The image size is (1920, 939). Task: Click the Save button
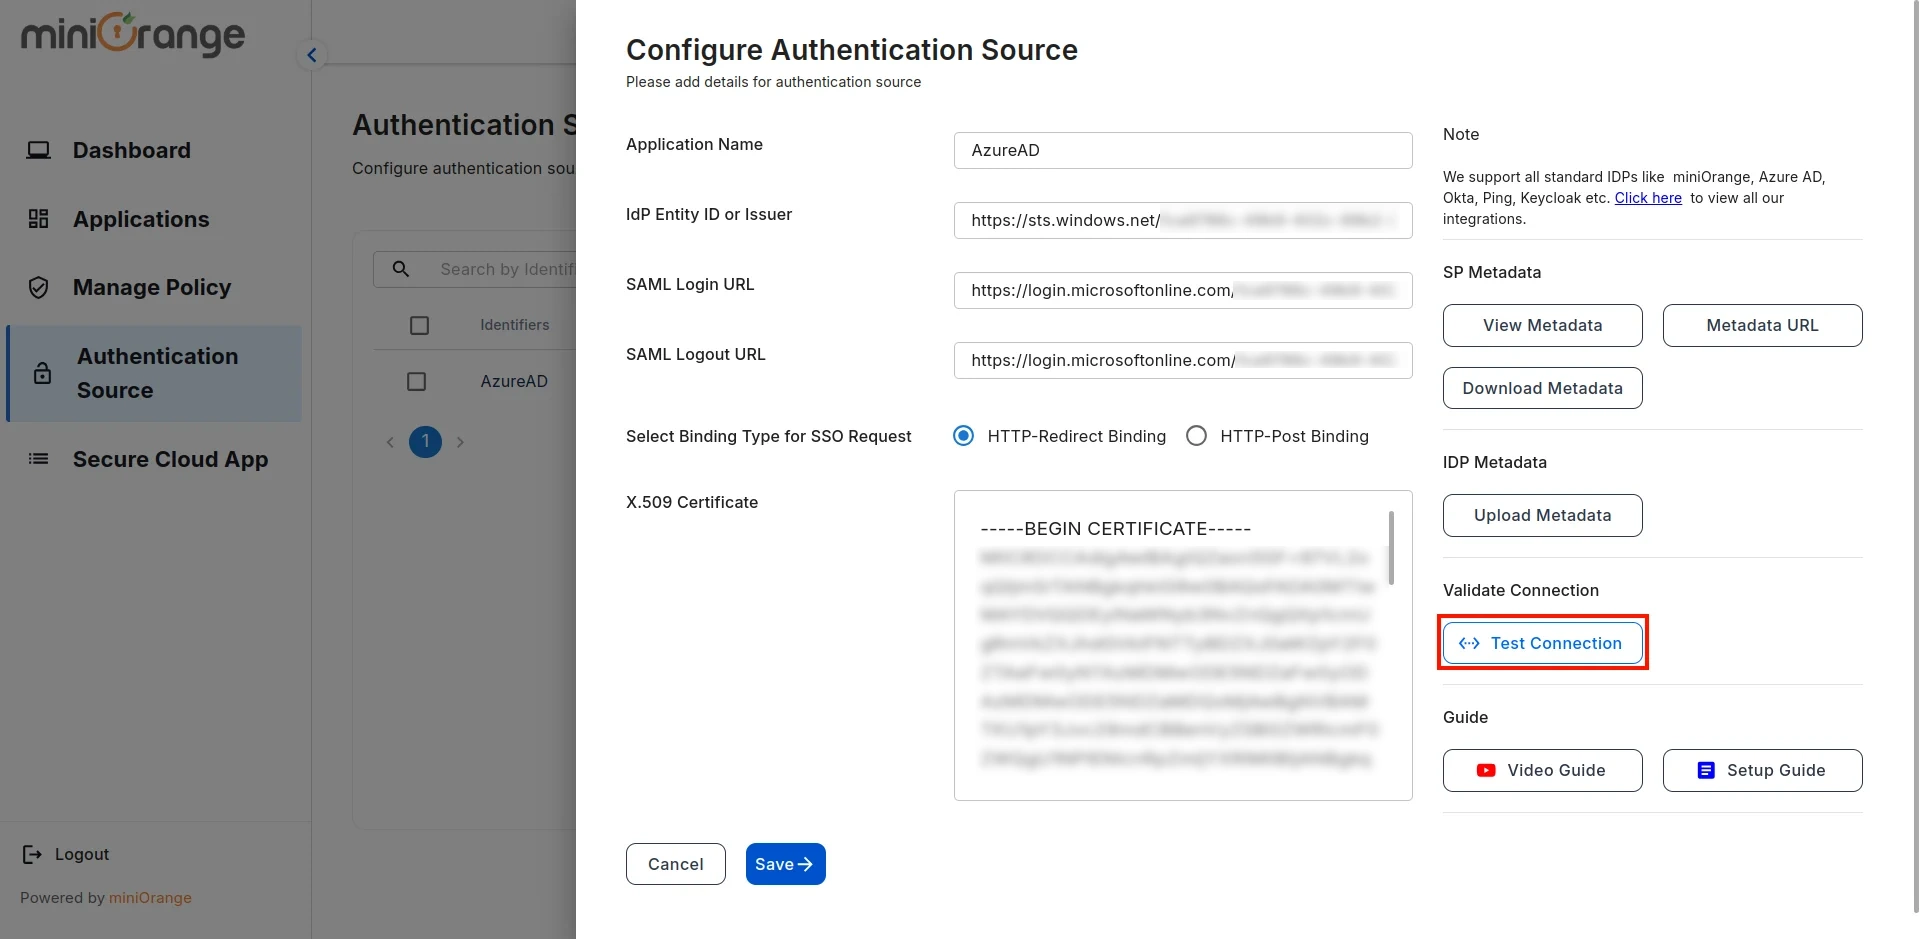coord(785,863)
